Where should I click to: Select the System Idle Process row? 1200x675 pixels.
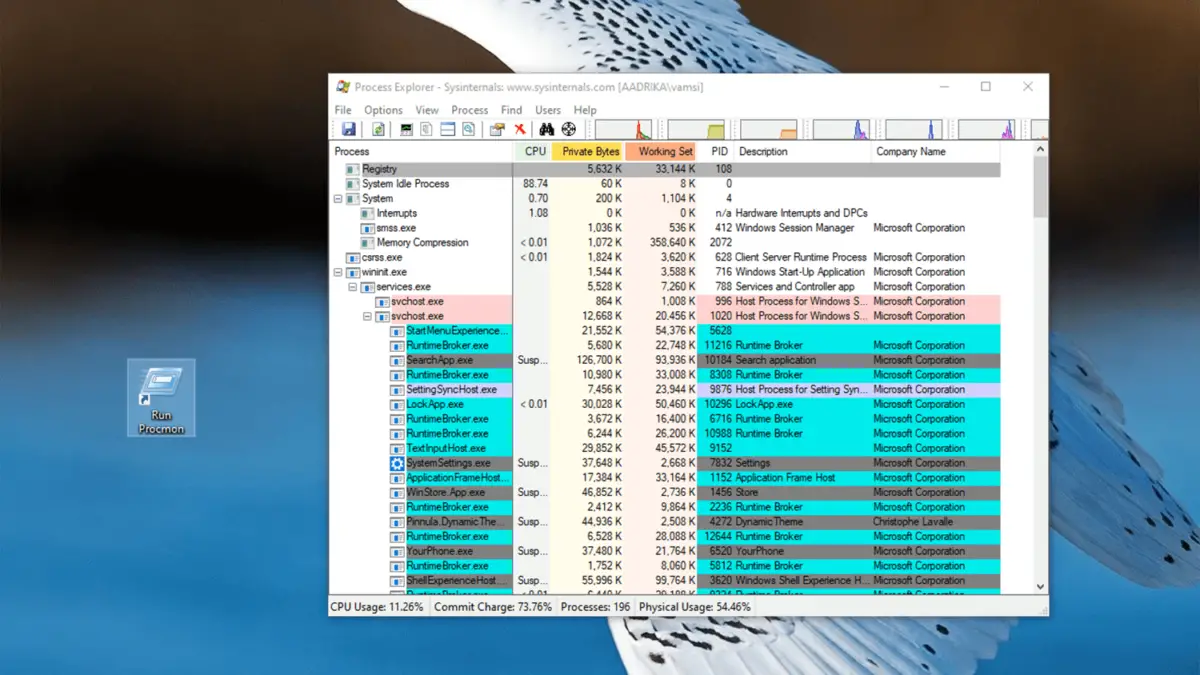click(665, 184)
